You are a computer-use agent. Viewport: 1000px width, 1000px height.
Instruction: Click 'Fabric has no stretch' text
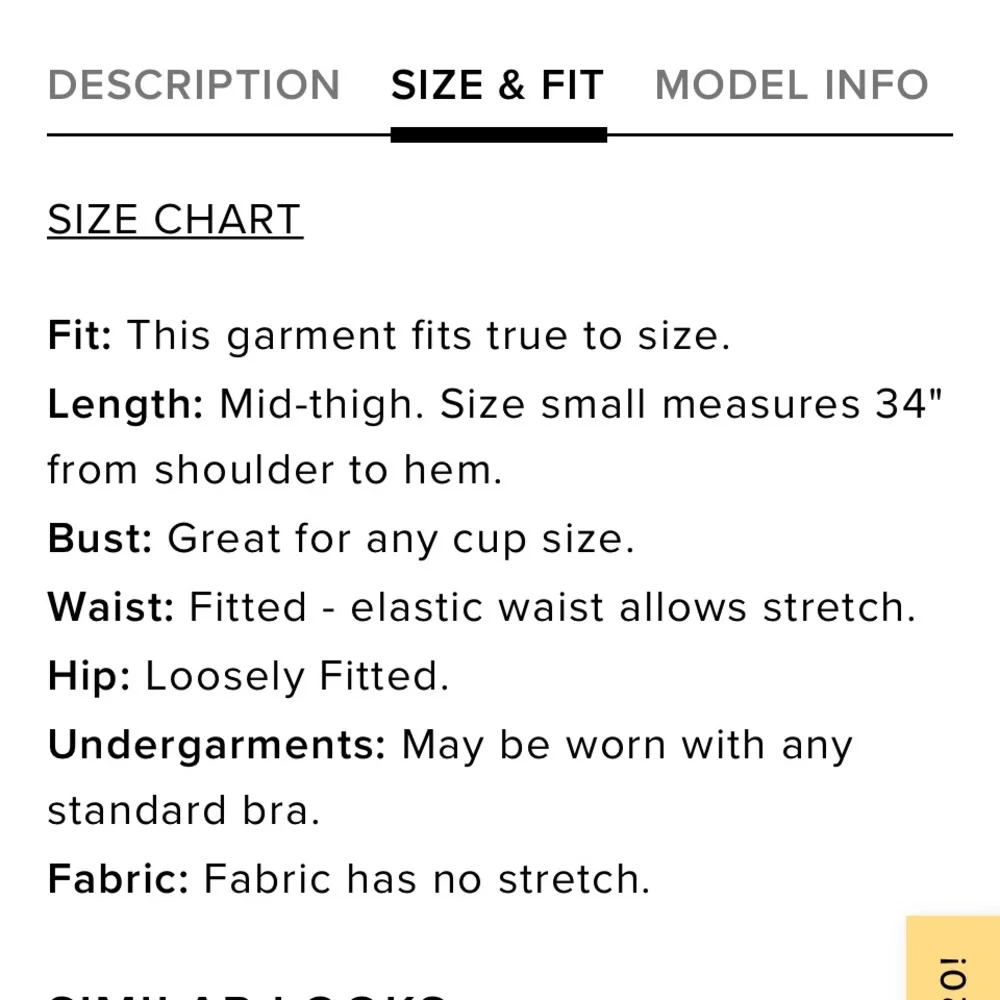point(427,879)
